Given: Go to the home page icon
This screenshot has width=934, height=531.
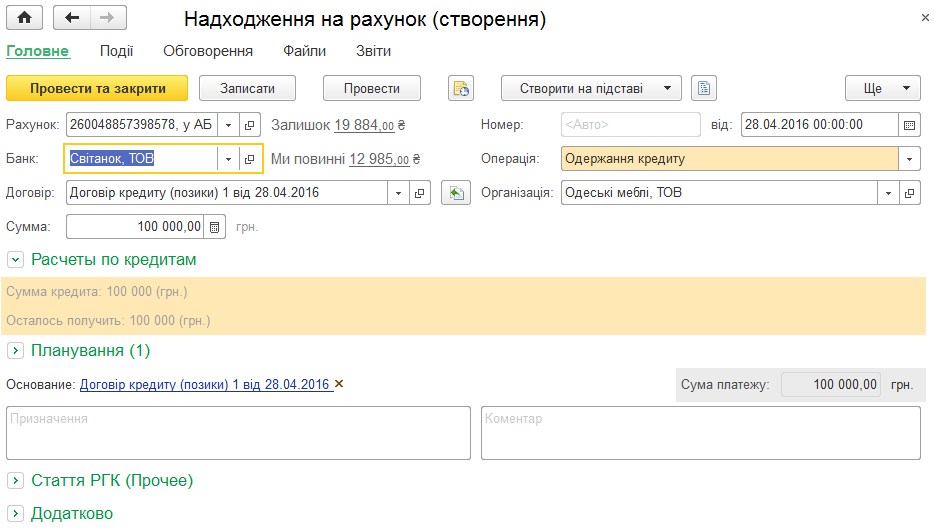Looking at the screenshot, I should point(24,18).
